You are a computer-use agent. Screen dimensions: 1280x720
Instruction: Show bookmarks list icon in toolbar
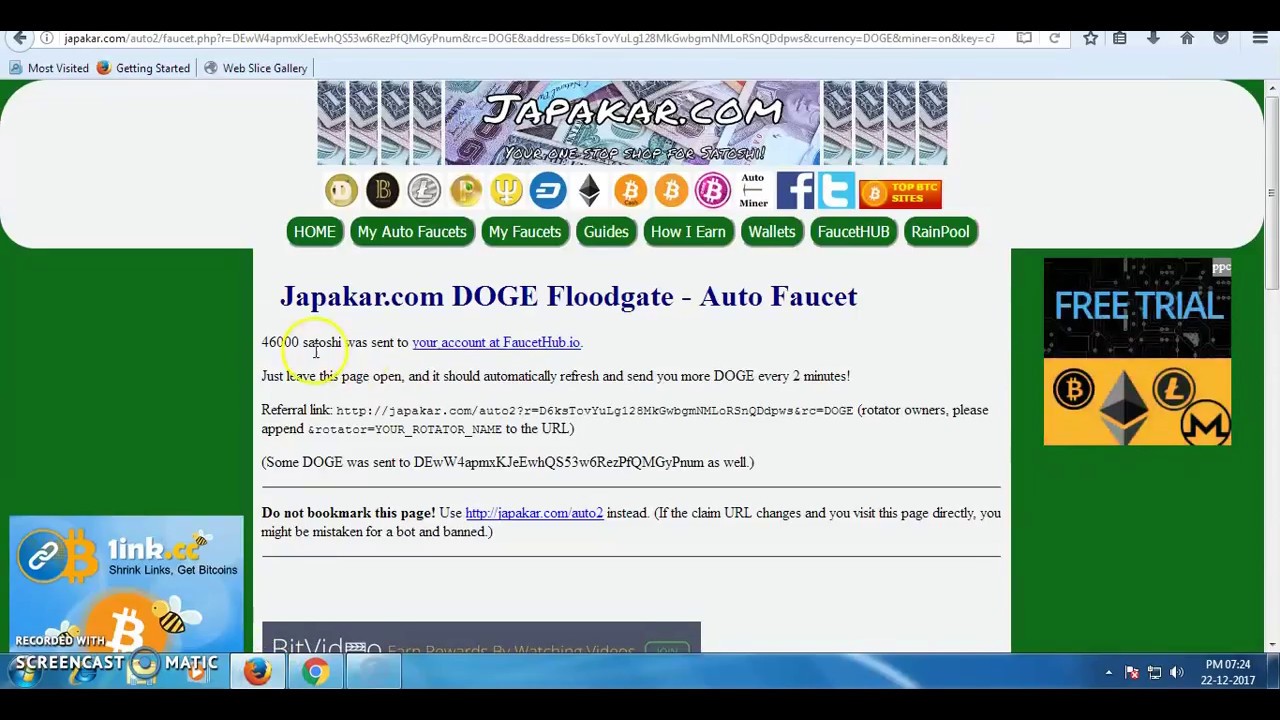click(x=1120, y=38)
